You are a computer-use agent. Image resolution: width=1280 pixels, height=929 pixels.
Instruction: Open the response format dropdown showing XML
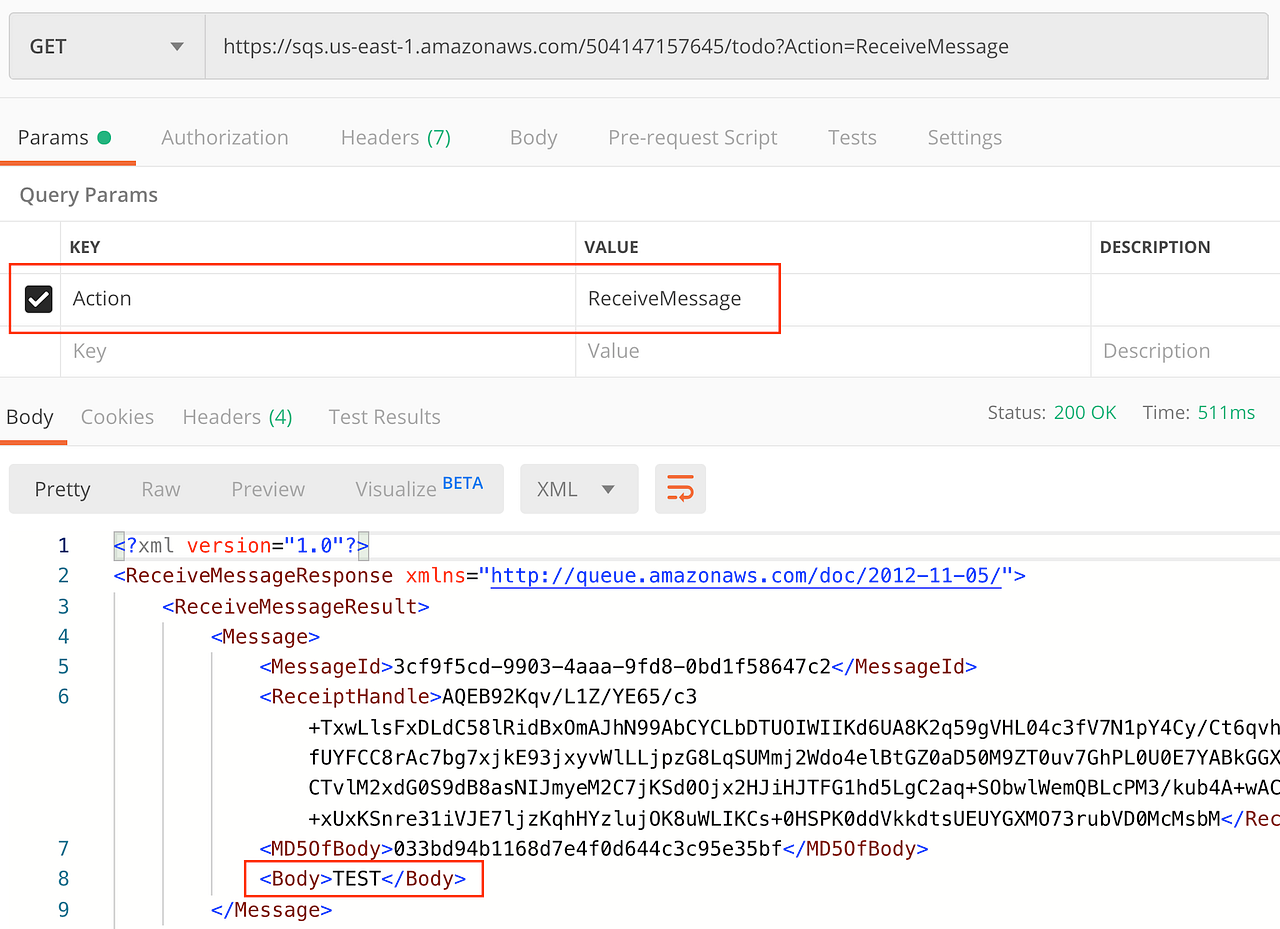click(x=578, y=489)
